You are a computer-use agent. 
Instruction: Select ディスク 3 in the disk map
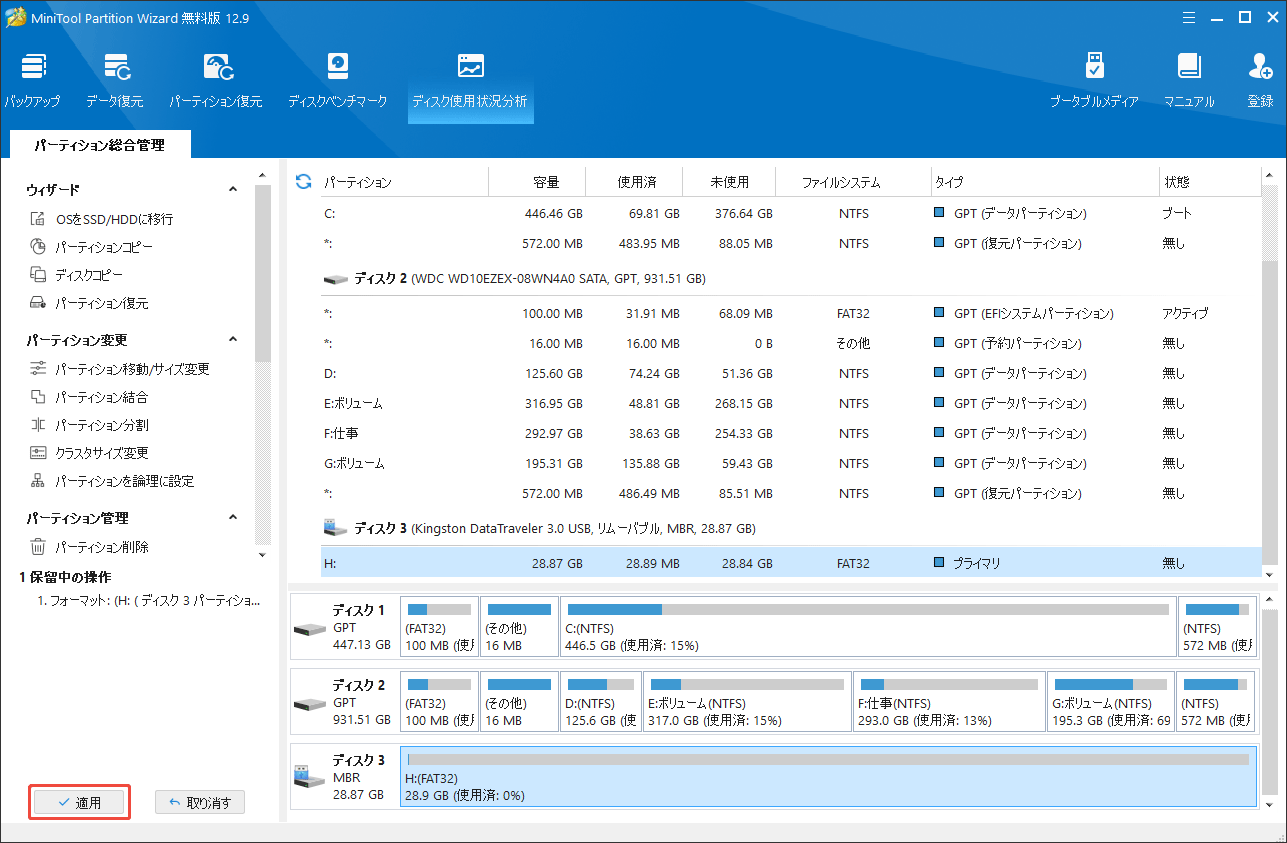[x=344, y=776]
